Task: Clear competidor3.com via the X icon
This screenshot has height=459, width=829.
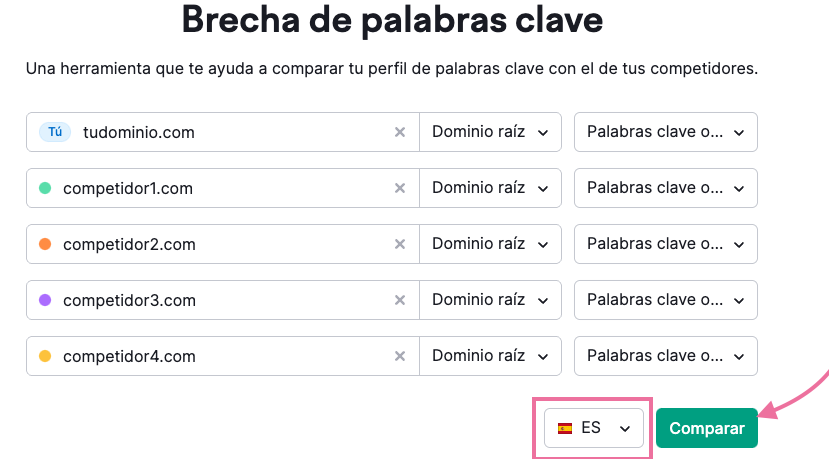Action: pos(400,300)
